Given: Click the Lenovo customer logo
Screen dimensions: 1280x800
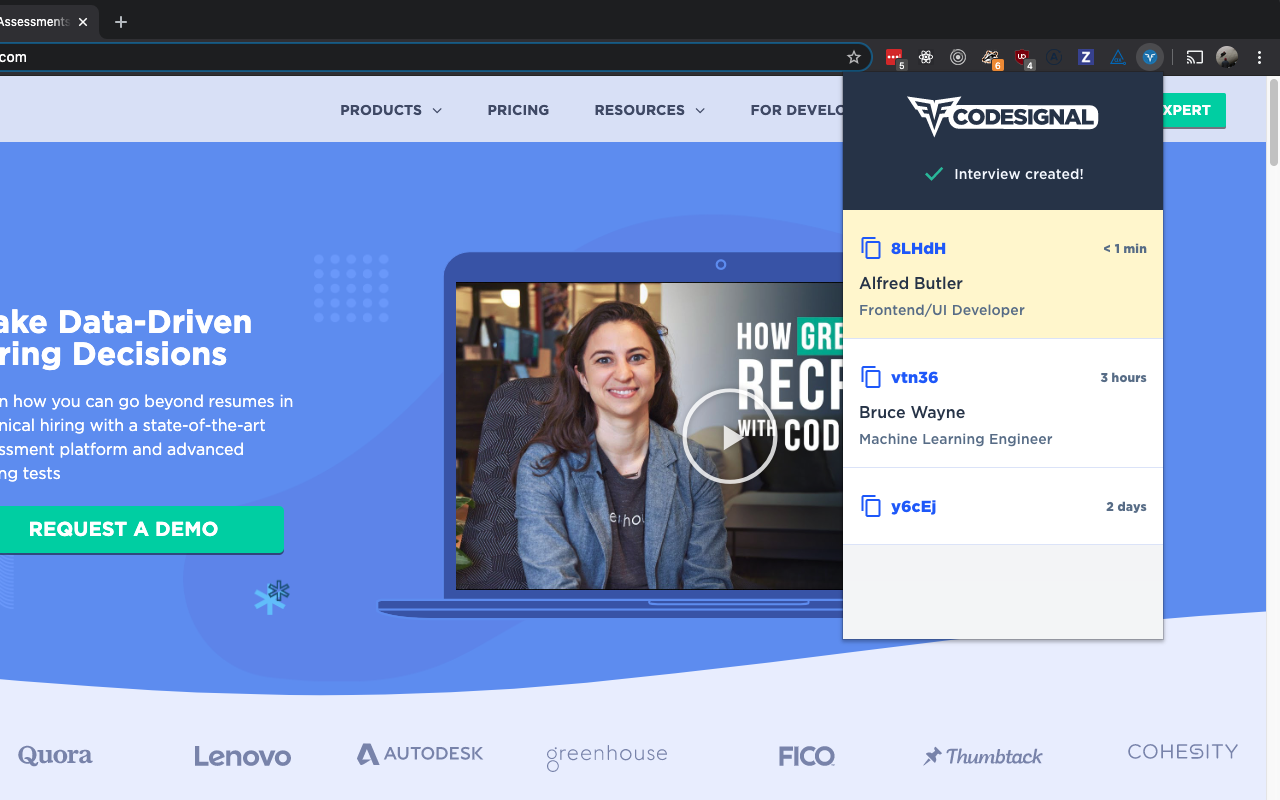Looking at the screenshot, I should coord(243,756).
